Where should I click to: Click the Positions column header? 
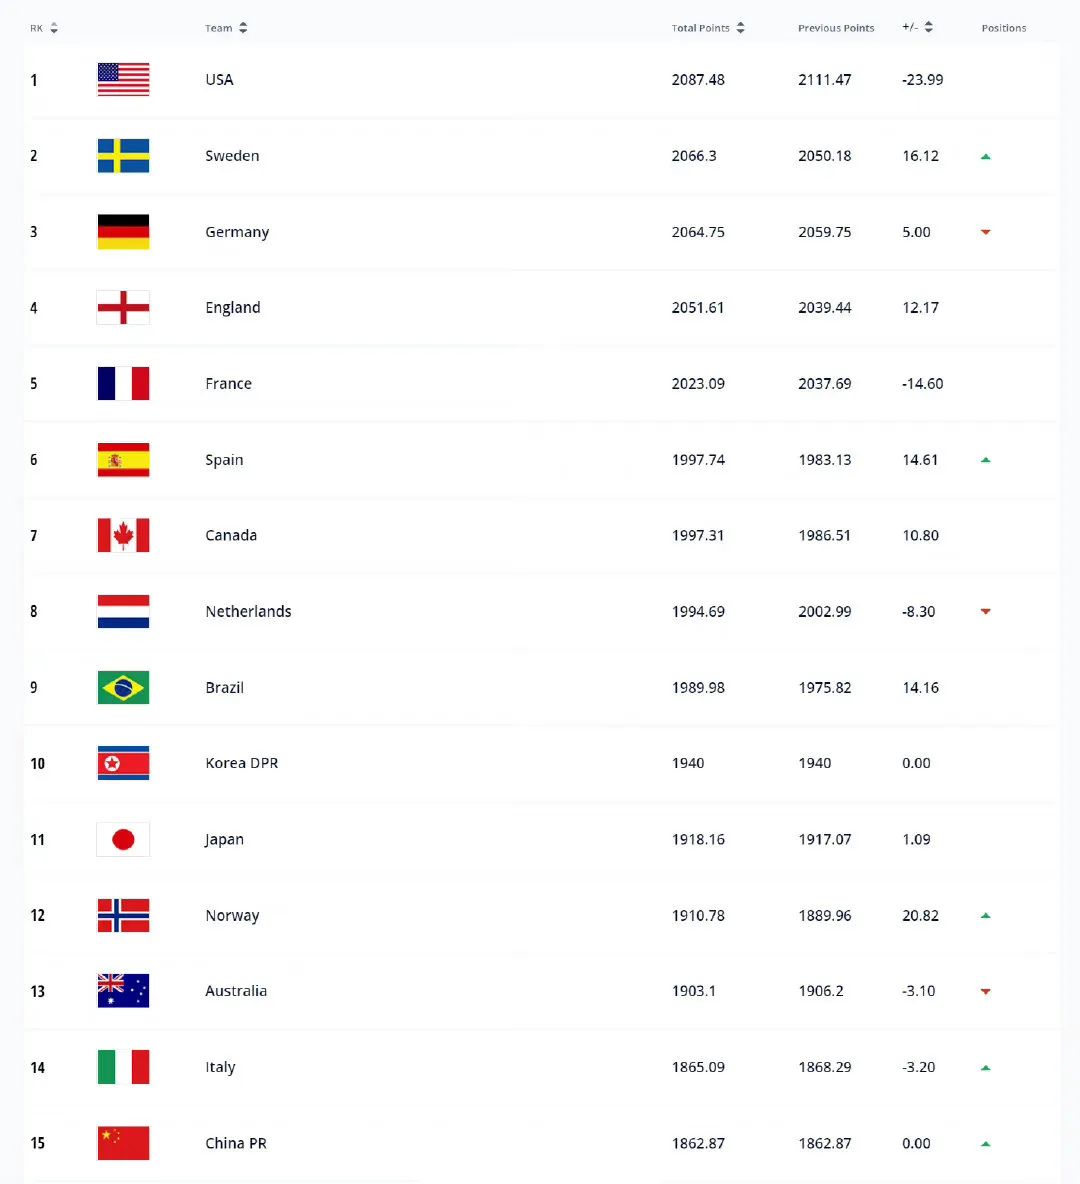pyautogui.click(x=1004, y=28)
